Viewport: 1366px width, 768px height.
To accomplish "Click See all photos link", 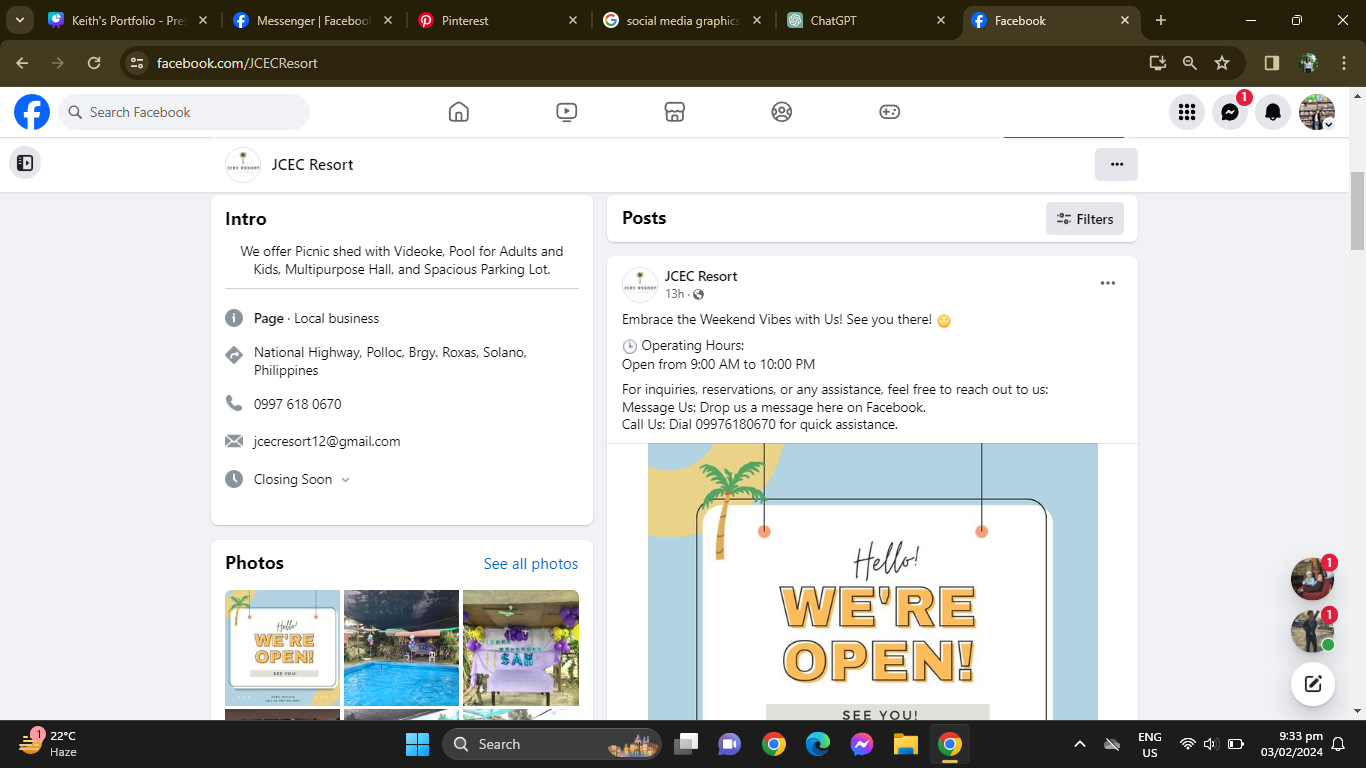I will point(531,564).
